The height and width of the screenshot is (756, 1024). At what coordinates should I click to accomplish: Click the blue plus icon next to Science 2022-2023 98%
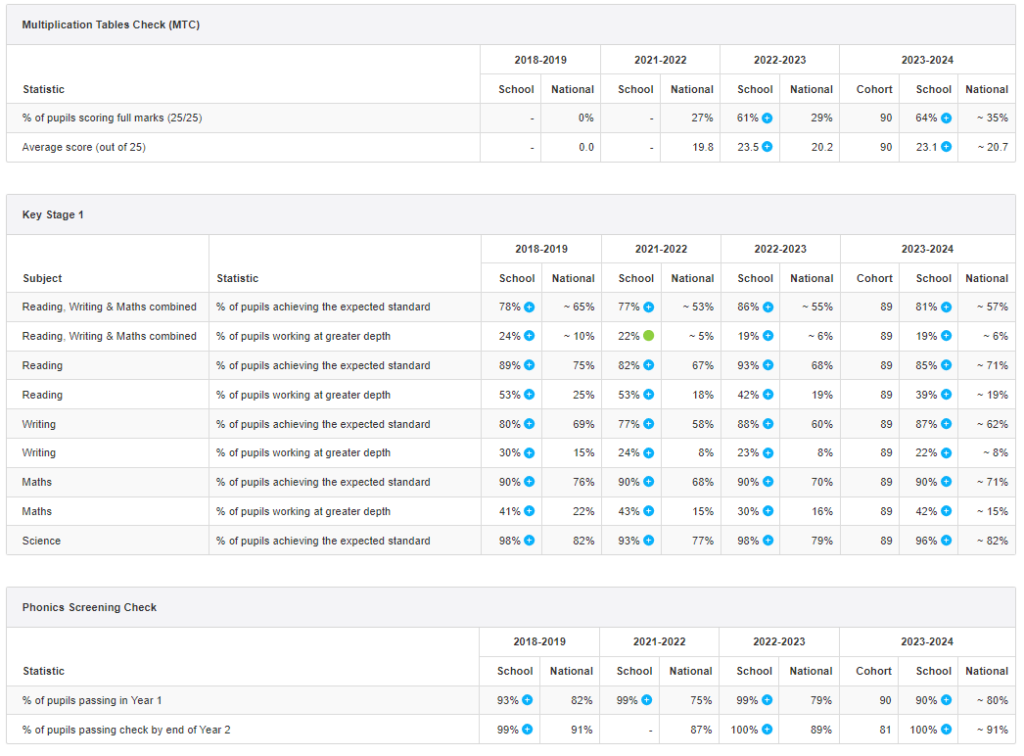(x=768, y=541)
